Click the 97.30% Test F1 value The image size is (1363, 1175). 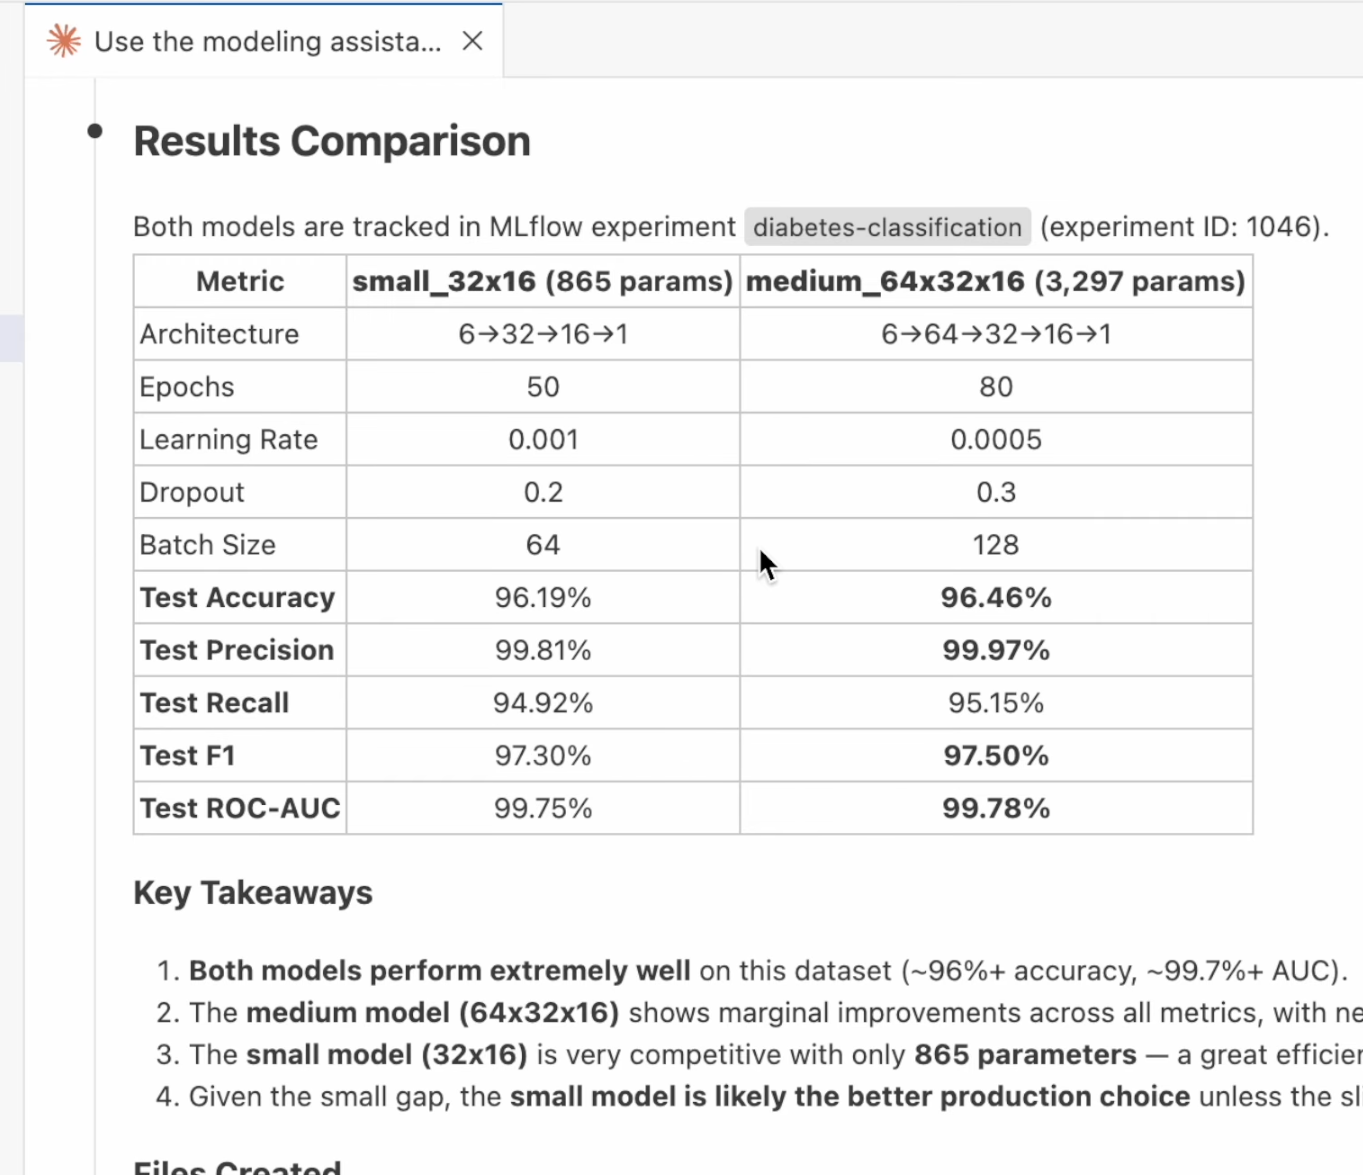543,756
